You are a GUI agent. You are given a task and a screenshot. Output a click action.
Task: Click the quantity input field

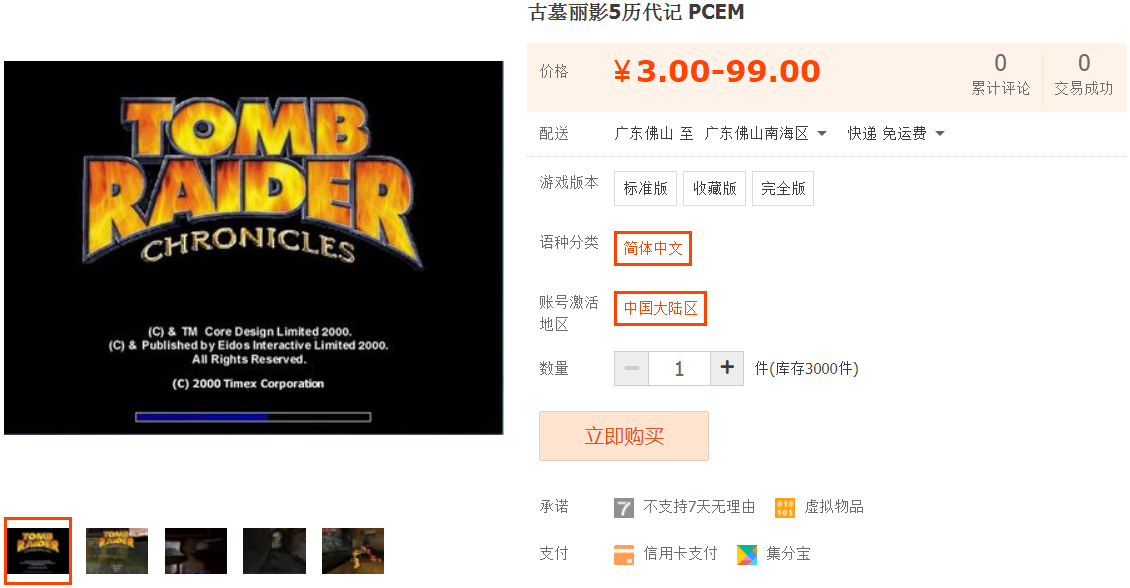tap(680, 368)
